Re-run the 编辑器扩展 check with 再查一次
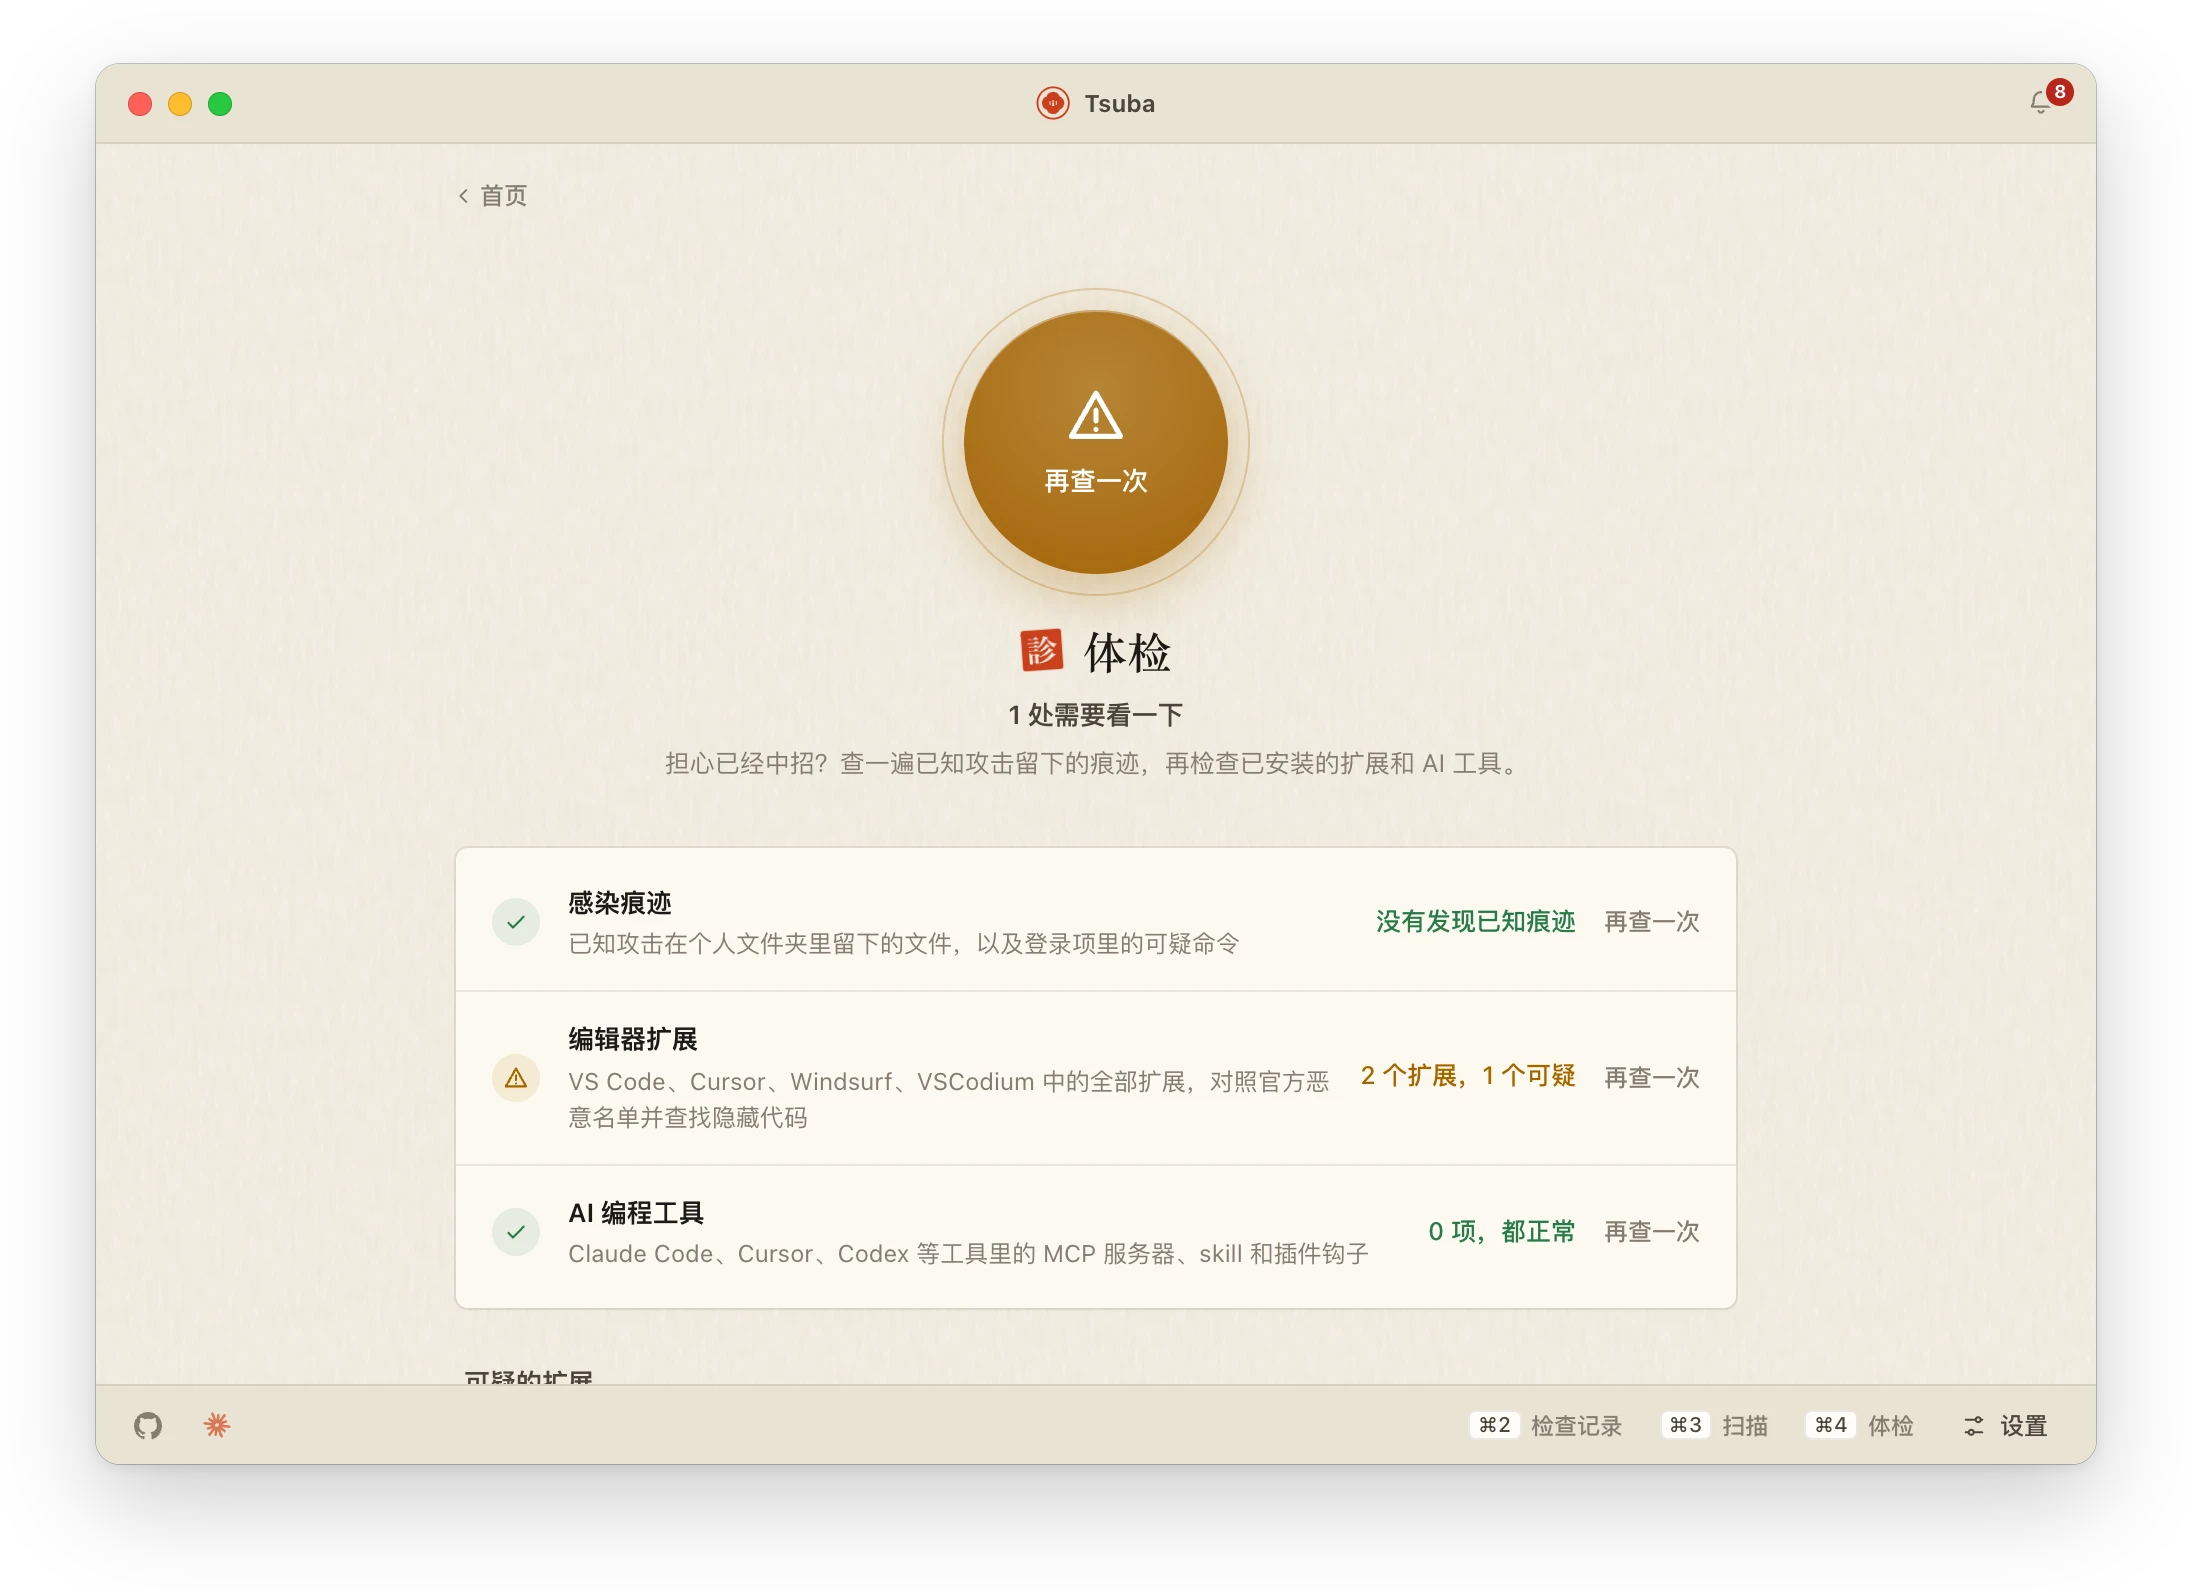 point(1652,1077)
